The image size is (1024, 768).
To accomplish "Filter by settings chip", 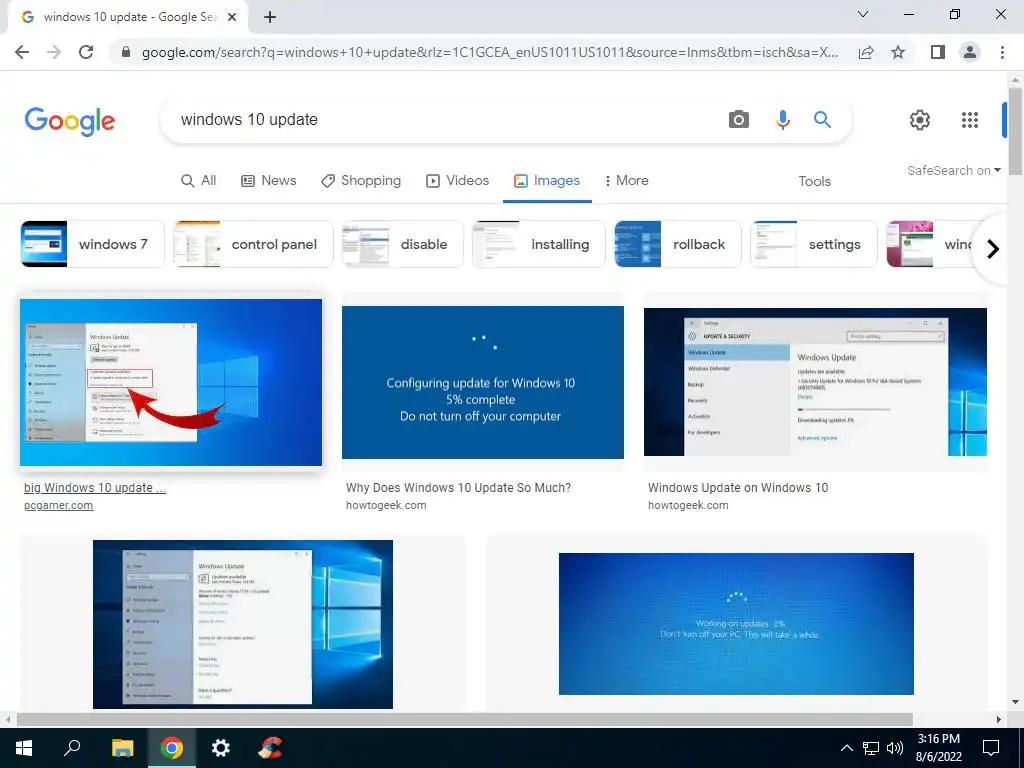I will 814,244.
